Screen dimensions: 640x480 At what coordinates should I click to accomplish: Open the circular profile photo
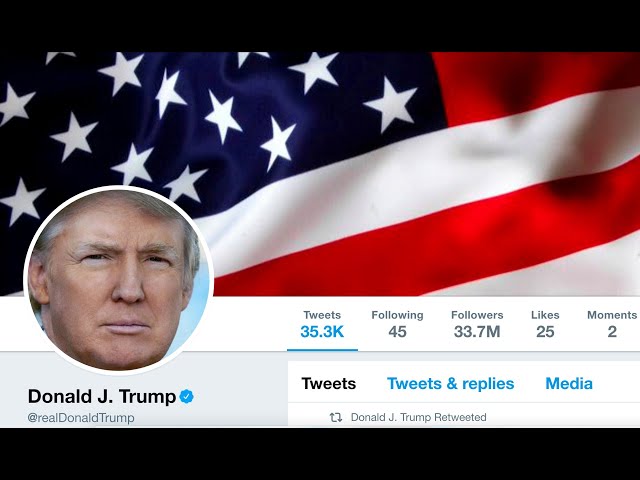tap(118, 280)
